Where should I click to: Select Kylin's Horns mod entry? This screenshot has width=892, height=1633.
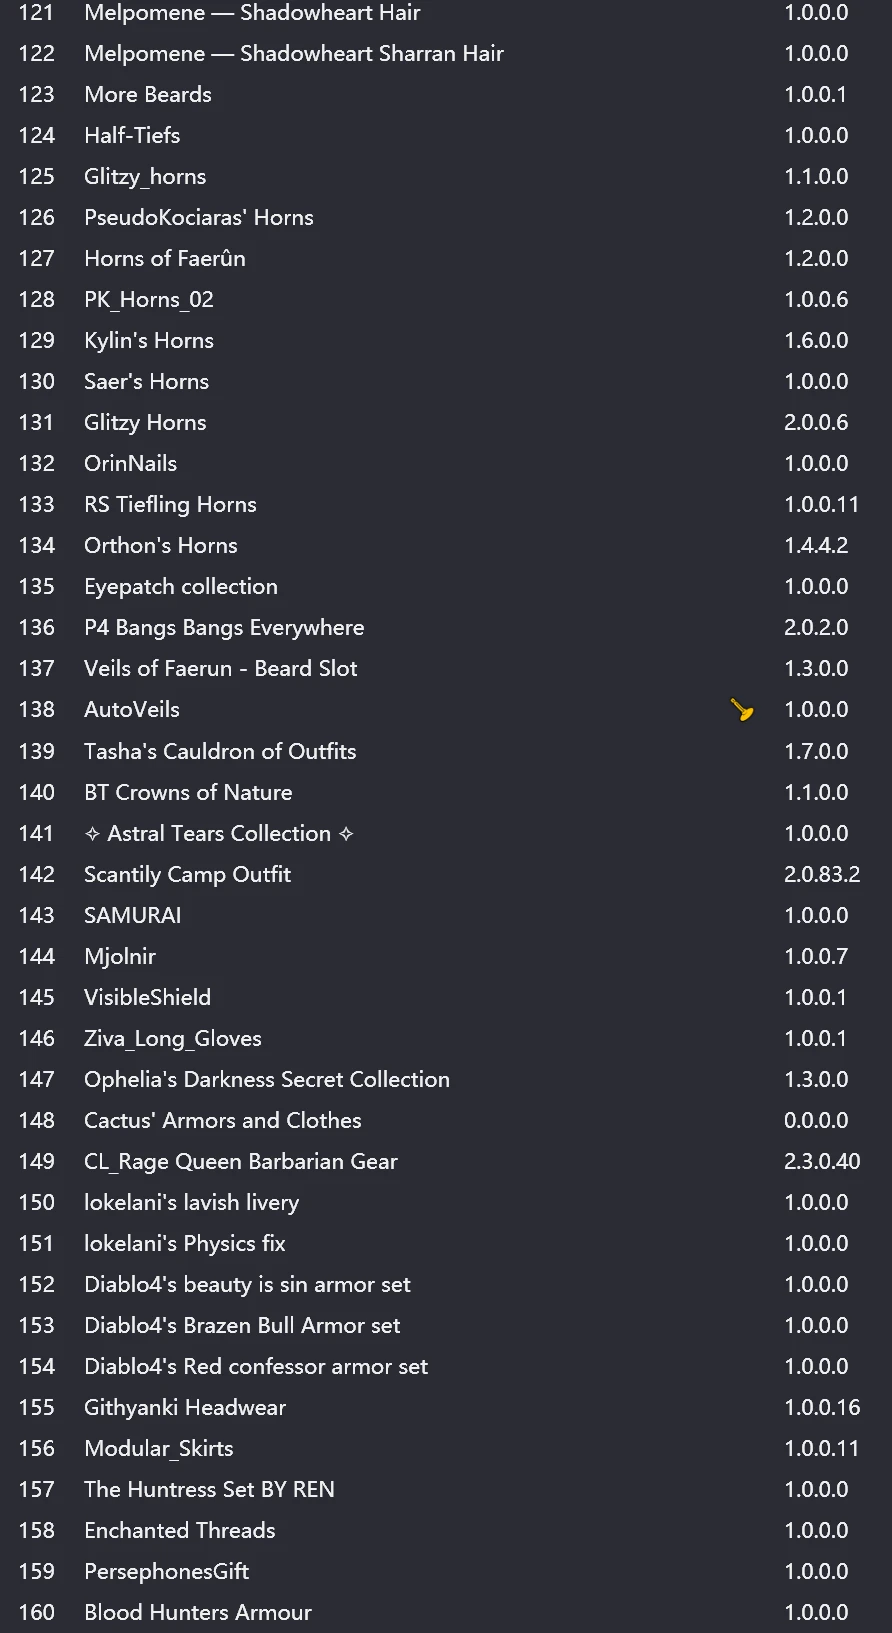pos(149,340)
